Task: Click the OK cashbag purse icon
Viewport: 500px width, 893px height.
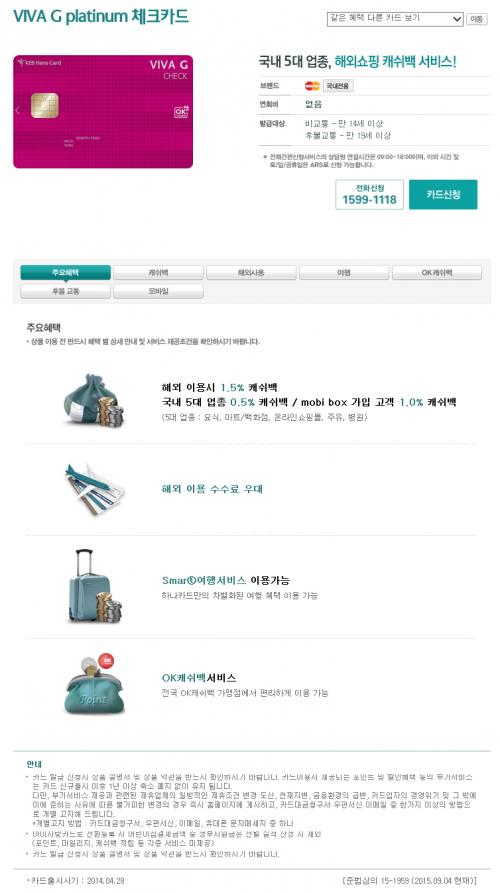Action: [95, 683]
